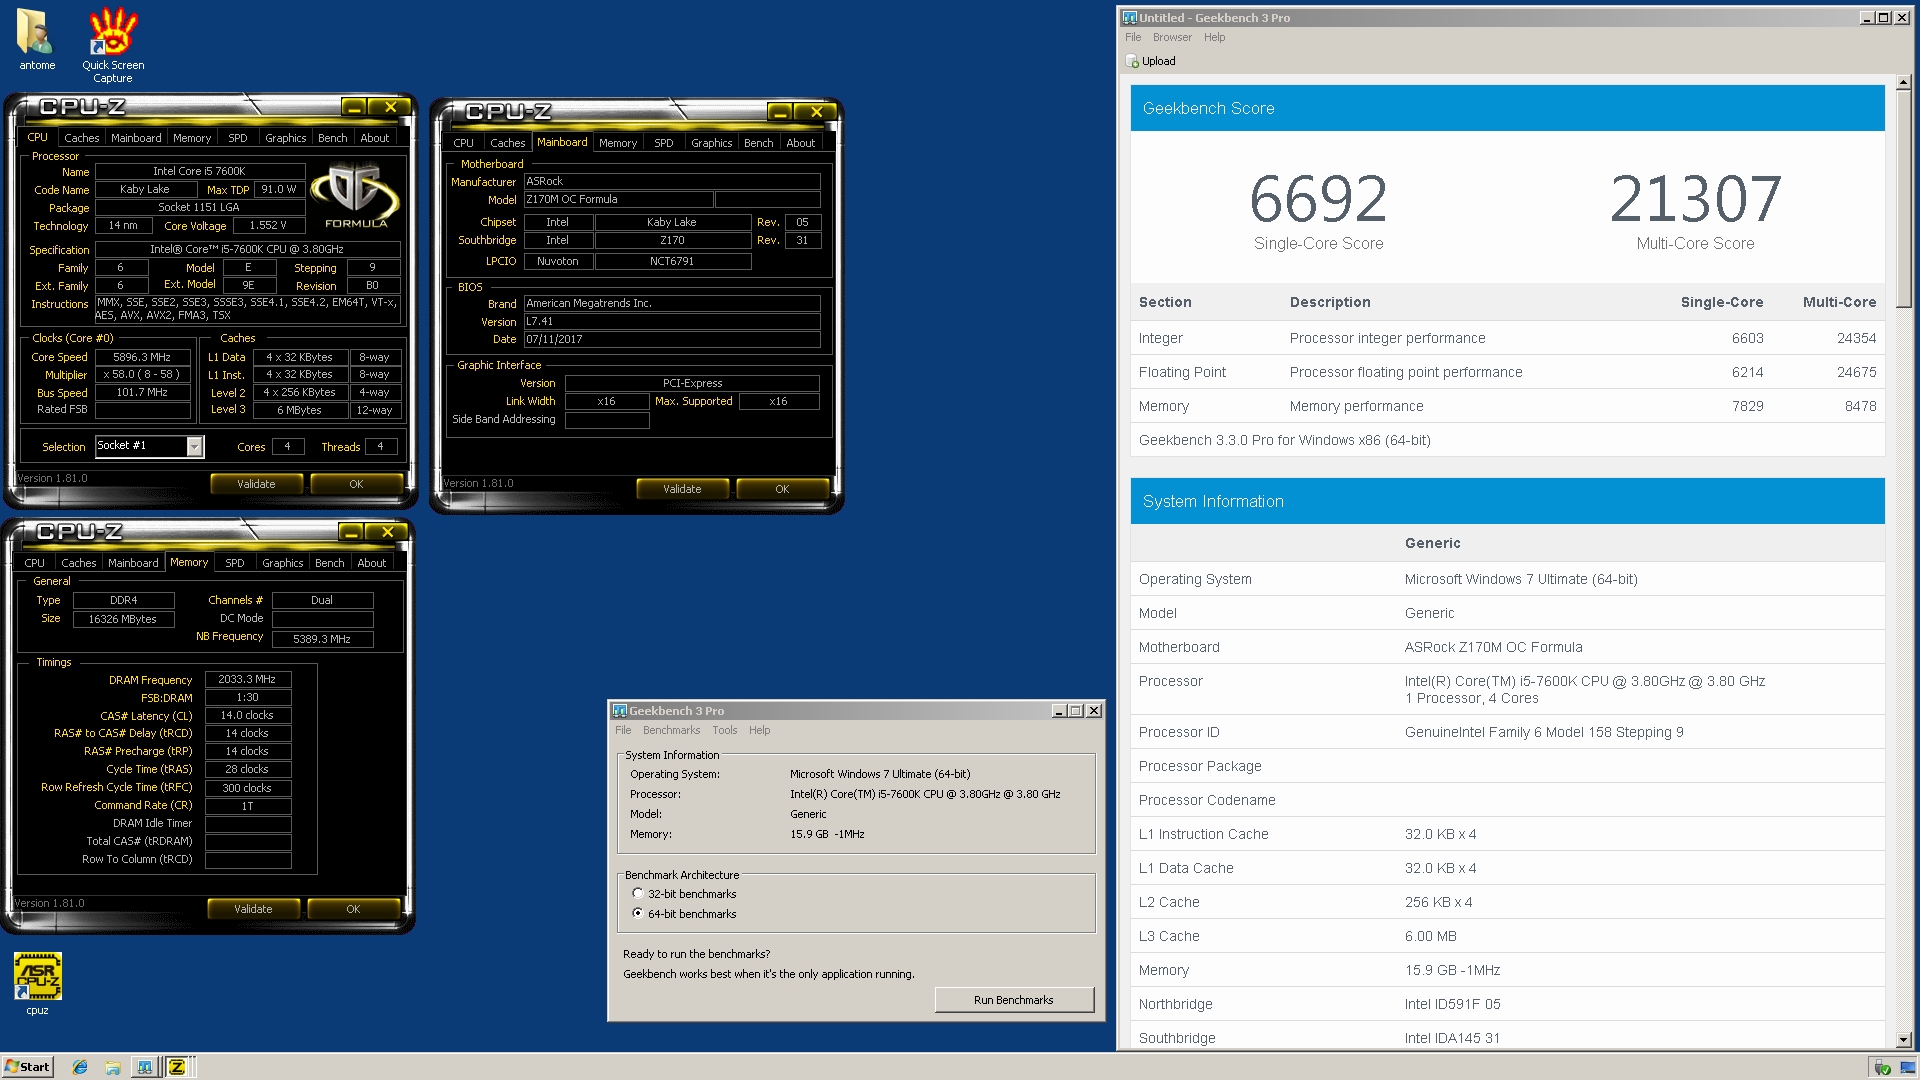Click the Run Benchmarks button
The height and width of the screenshot is (1080, 1920).
tap(1014, 1000)
